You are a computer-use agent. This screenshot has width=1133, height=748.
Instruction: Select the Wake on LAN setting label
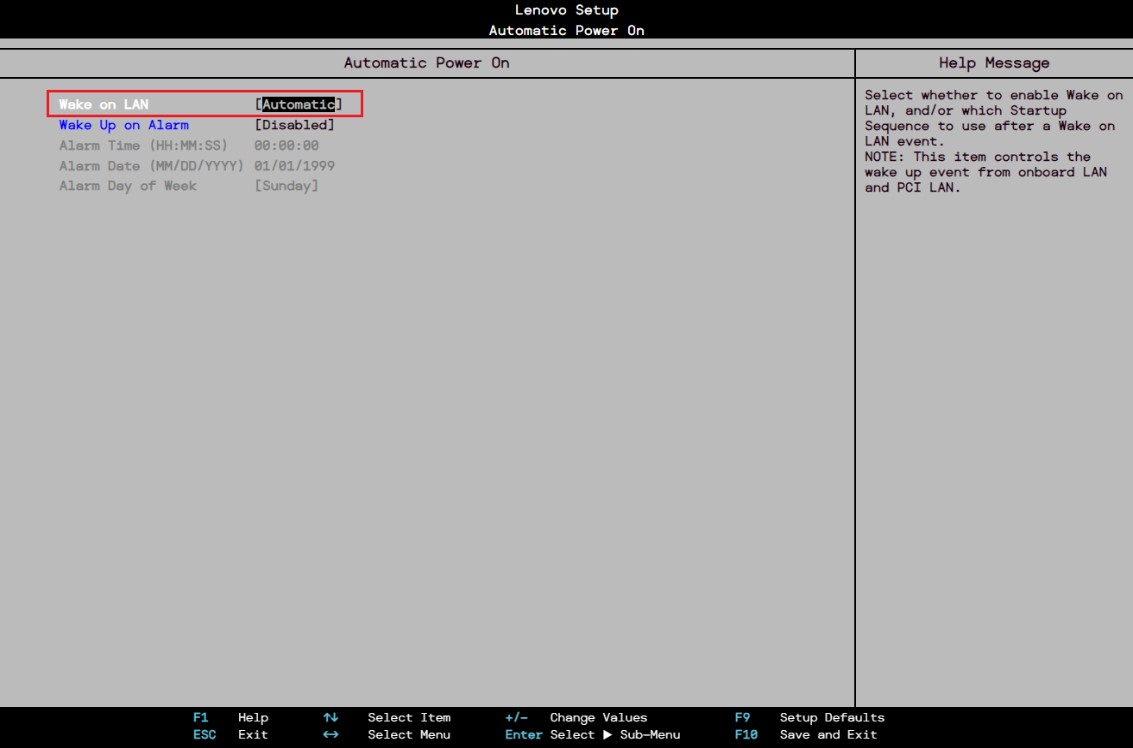pyautogui.click(x=103, y=105)
